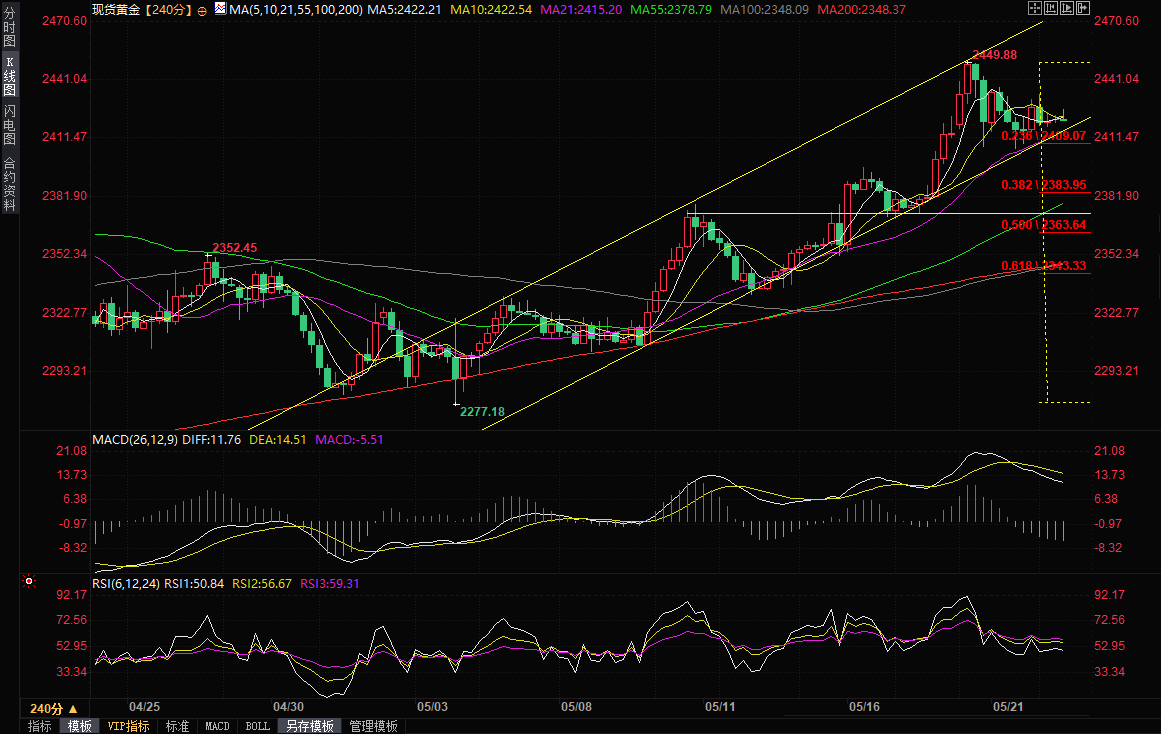This screenshot has height=734, width=1161.
Task: Open the VIP指标 tab
Action: (x=128, y=726)
